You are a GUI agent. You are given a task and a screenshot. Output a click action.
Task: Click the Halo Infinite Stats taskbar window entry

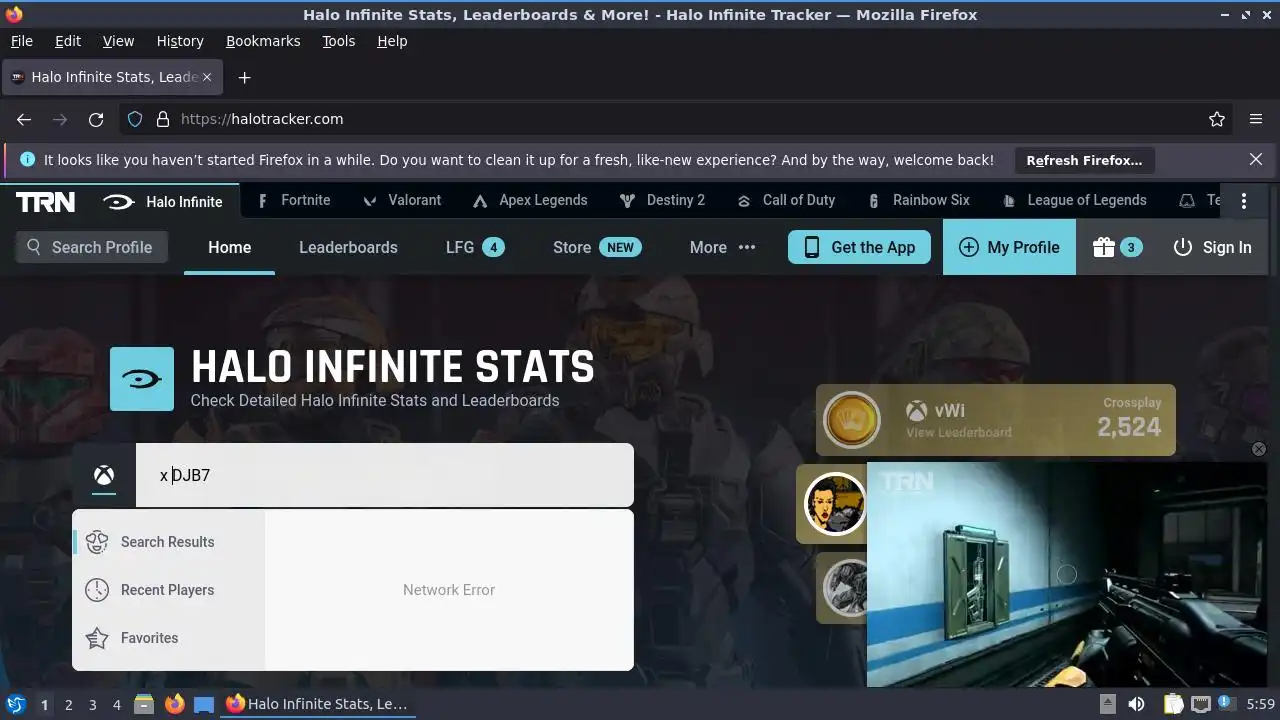click(318, 704)
